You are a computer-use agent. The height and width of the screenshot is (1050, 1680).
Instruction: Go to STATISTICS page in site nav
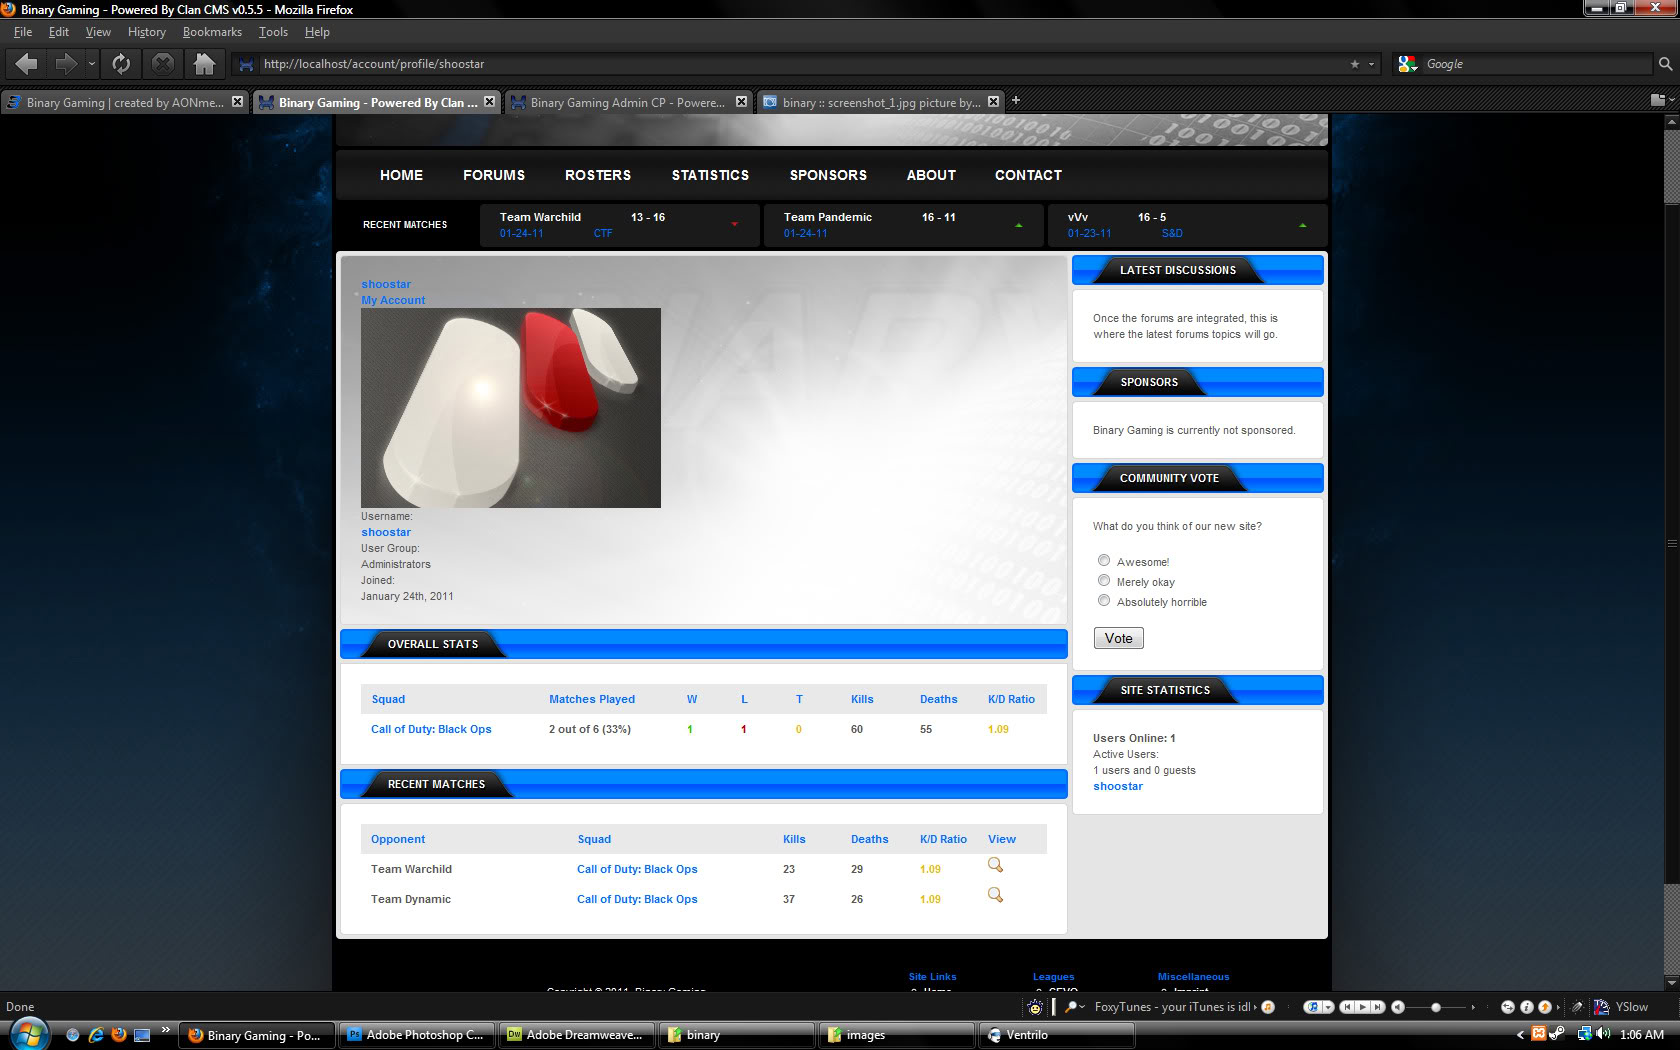click(710, 175)
